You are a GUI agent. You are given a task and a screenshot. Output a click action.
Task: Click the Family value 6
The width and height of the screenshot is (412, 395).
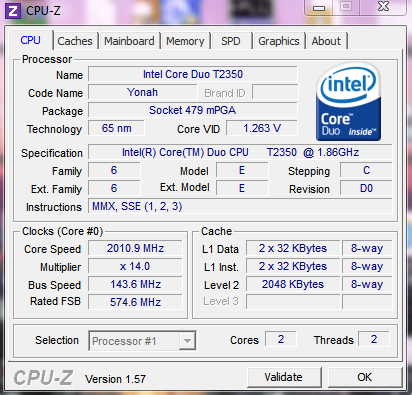114,170
